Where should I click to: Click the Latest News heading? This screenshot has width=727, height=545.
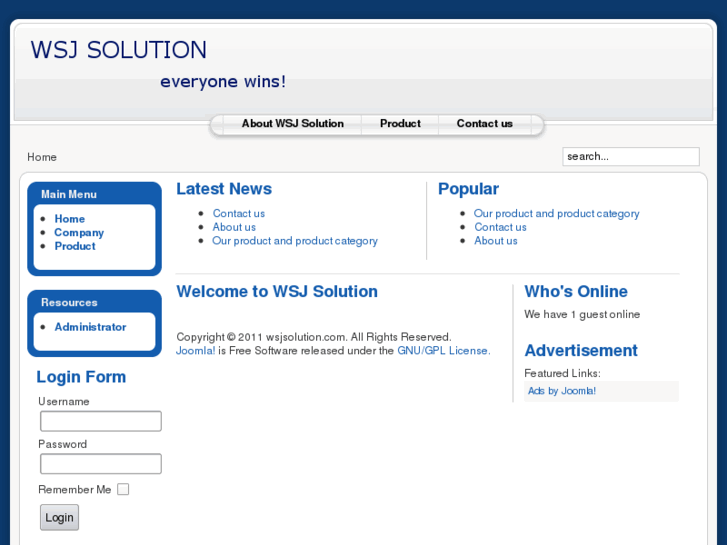224,189
